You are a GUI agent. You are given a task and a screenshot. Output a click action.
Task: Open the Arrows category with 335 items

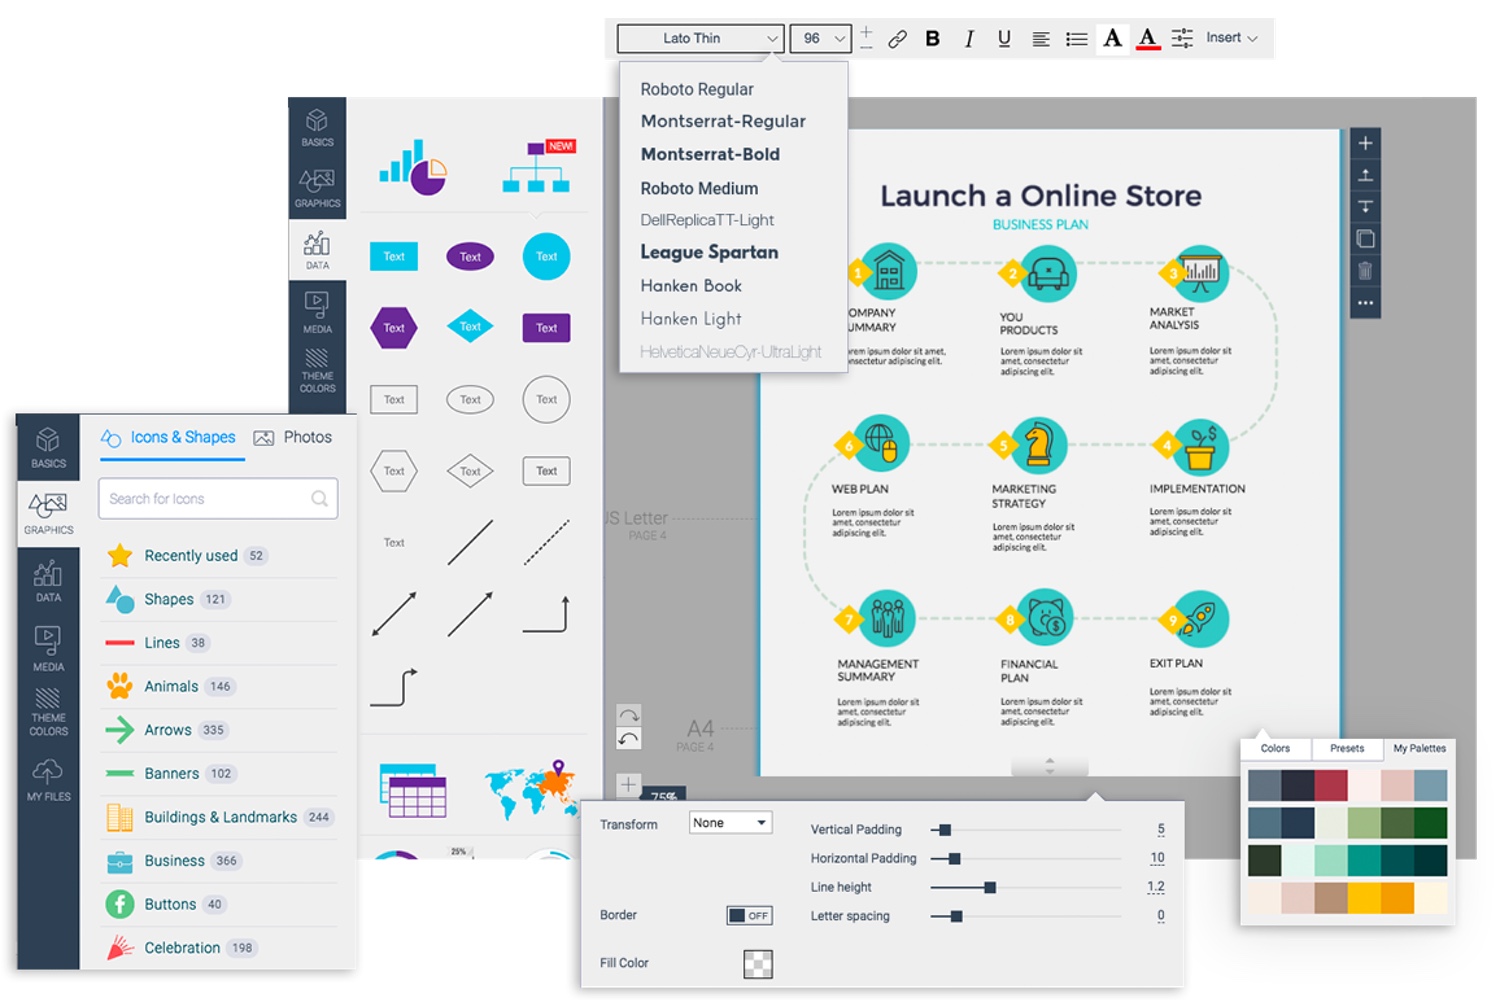[168, 730]
